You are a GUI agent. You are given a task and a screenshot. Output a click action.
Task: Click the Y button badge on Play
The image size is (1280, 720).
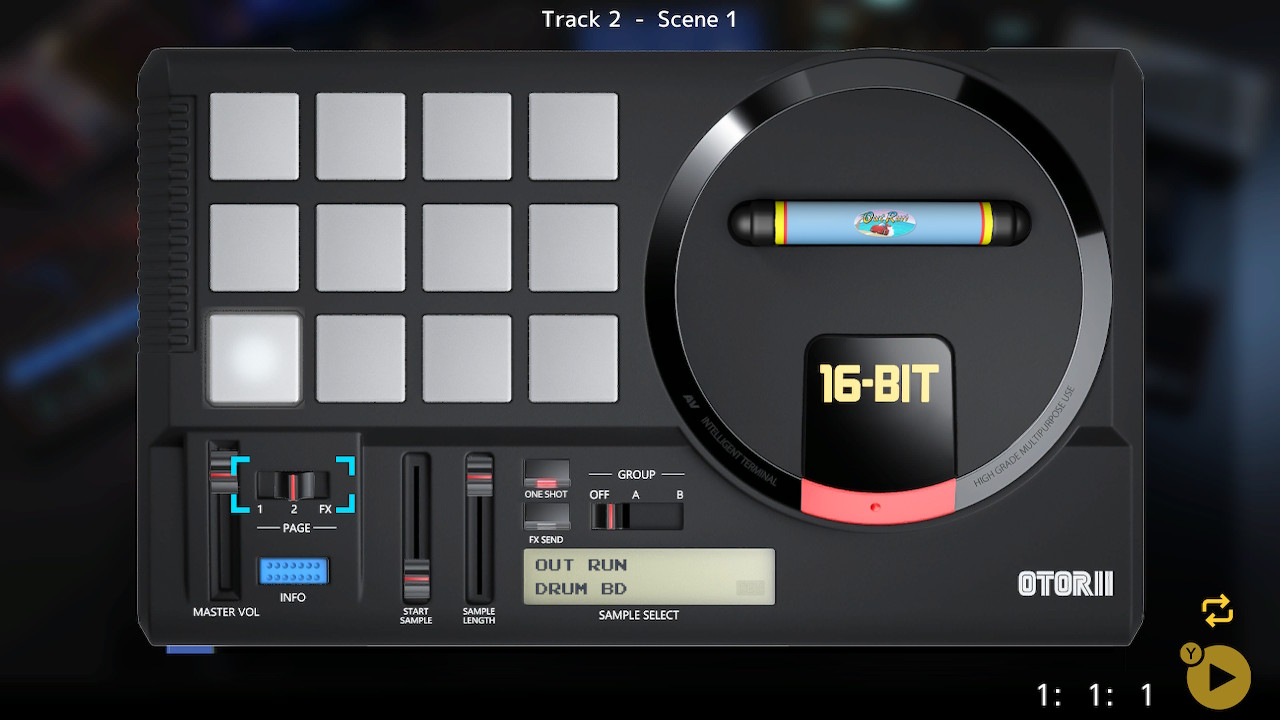coord(1190,655)
